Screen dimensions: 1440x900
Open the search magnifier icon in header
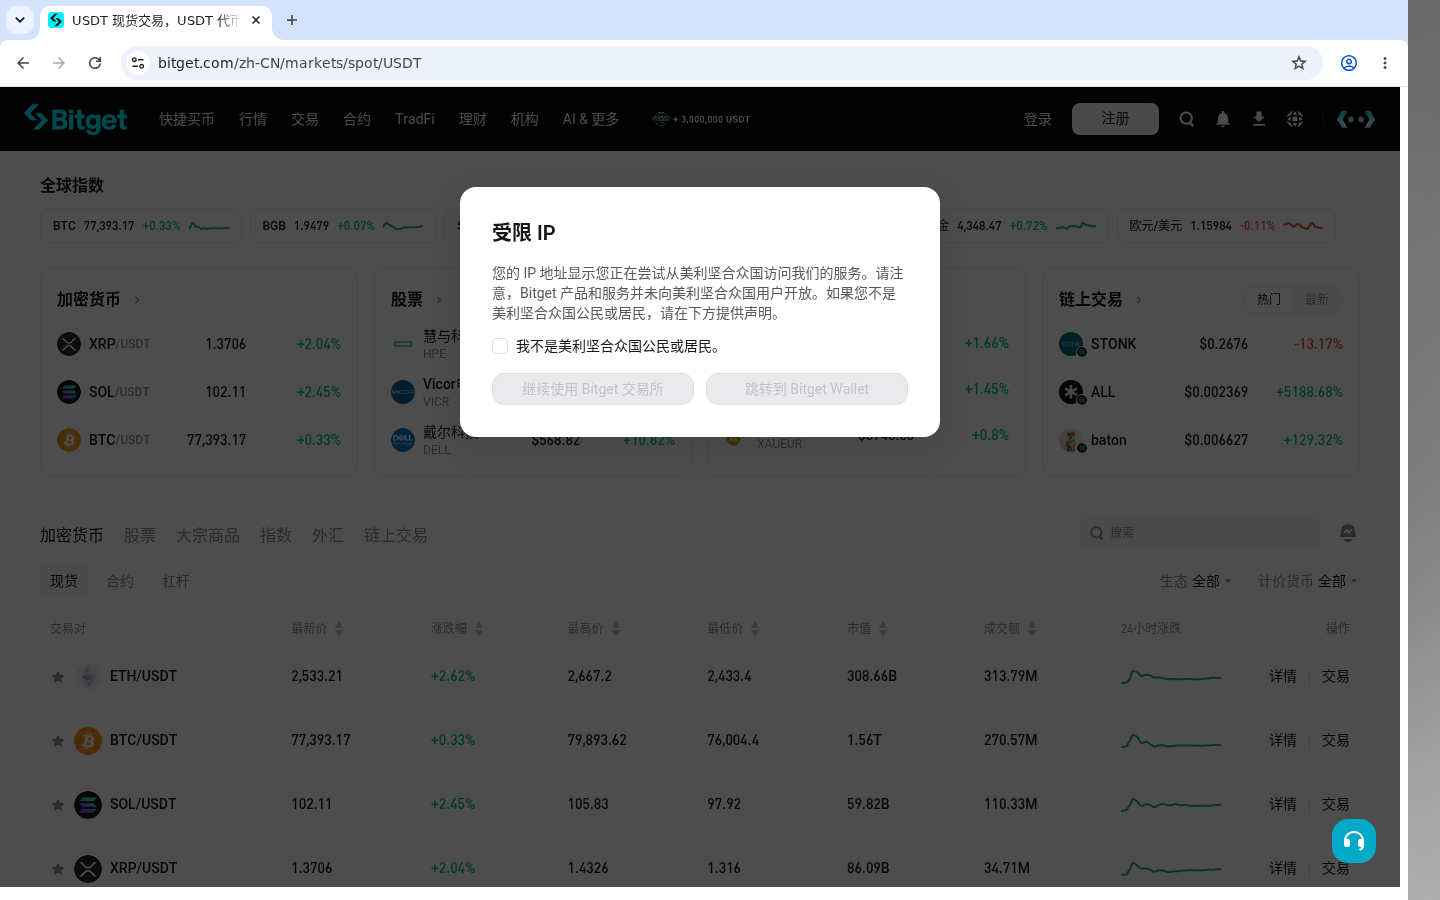[x=1187, y=119]
